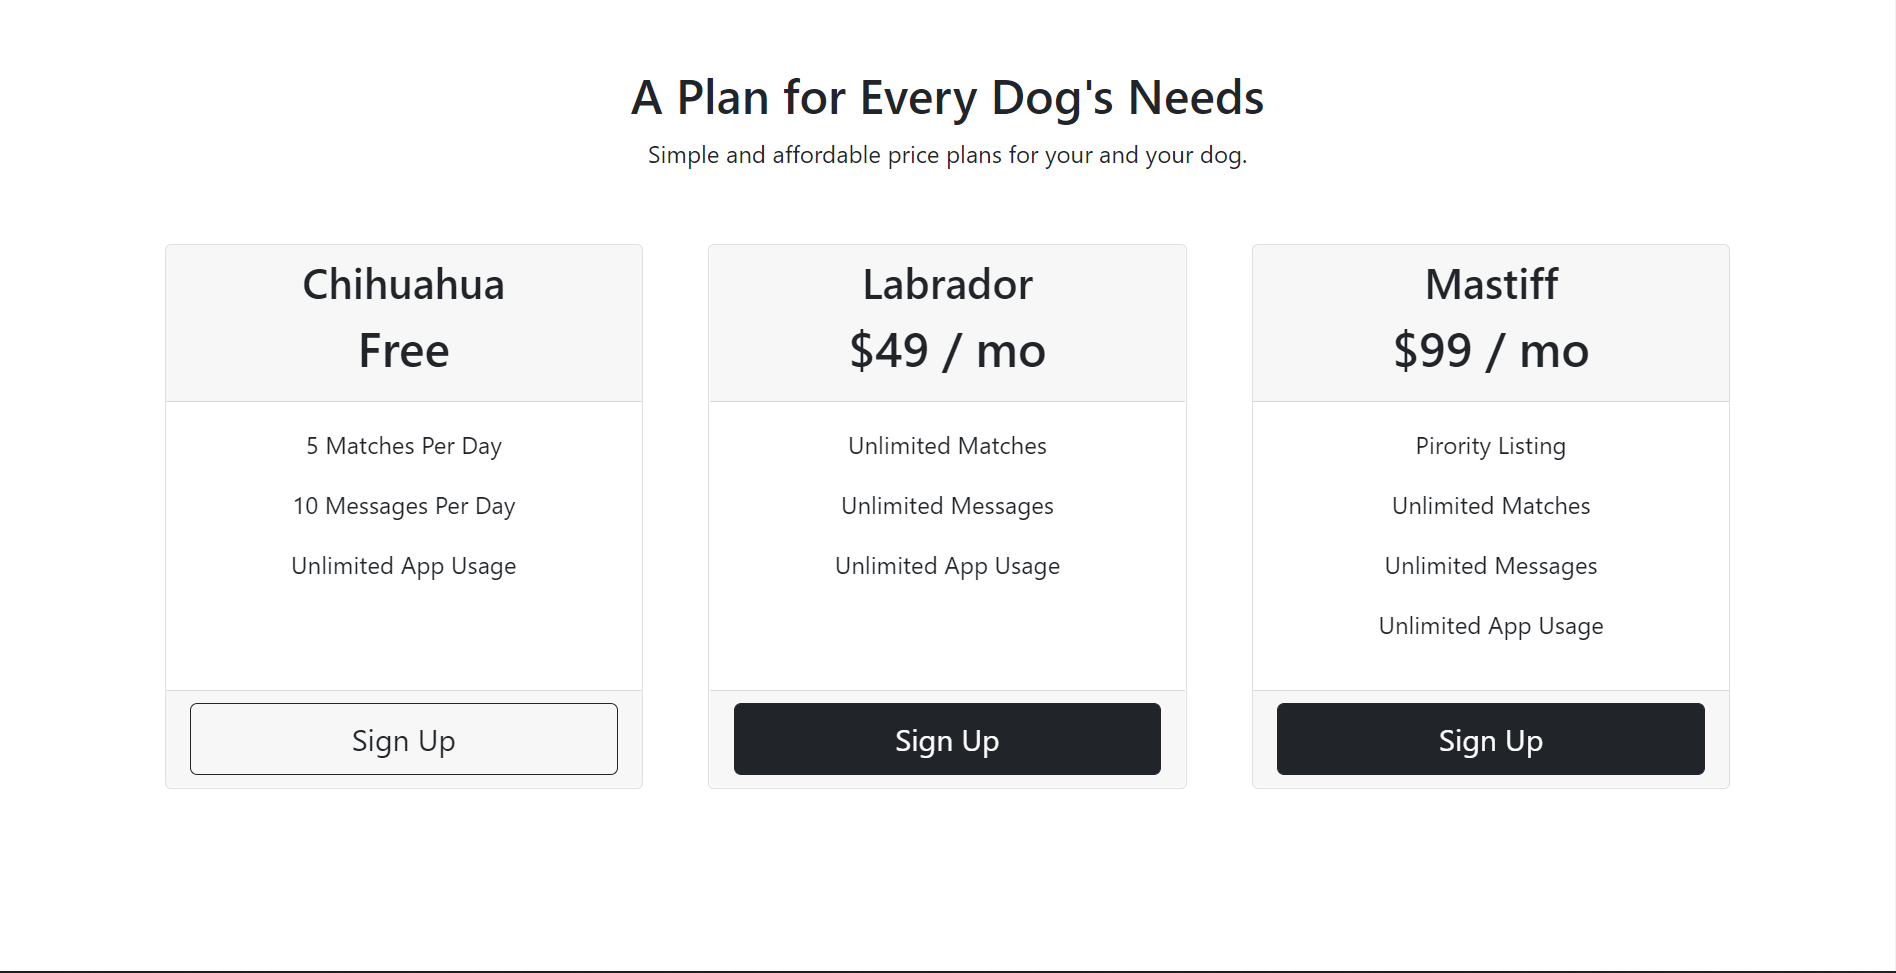Click the page heading A Plan for Every Dog's Needs
The width and height of the screenshot is (1896, 973).
(x=947, y=97)
